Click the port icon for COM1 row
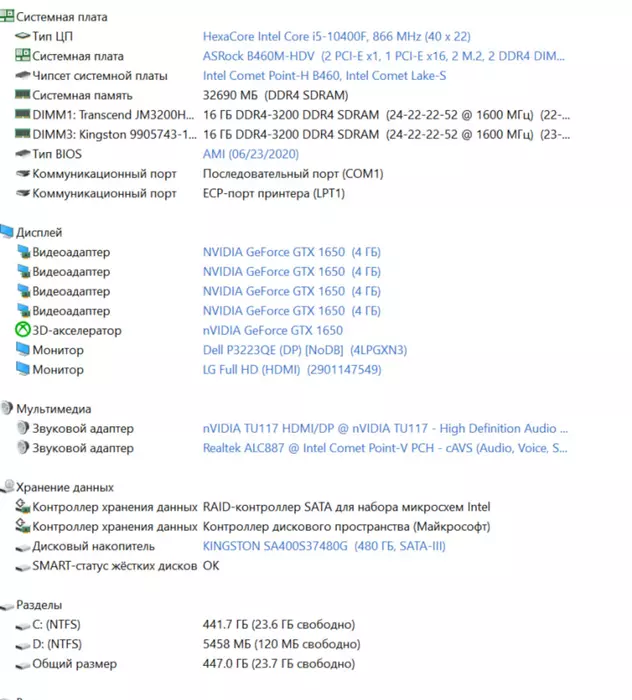 click(x=23, y=173)
